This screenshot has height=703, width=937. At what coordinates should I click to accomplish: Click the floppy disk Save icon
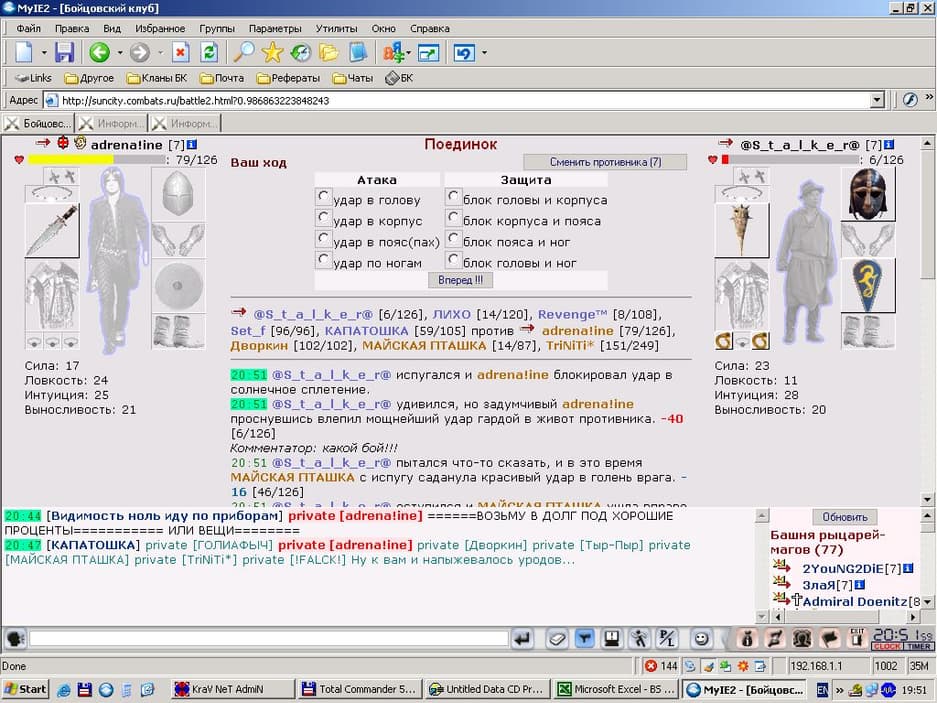tap(64, 53)
